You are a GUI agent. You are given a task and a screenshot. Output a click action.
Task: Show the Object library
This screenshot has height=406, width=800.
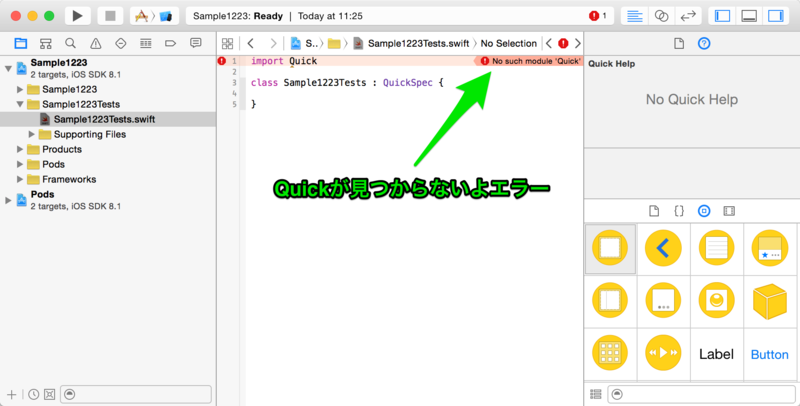coord(704,211)
